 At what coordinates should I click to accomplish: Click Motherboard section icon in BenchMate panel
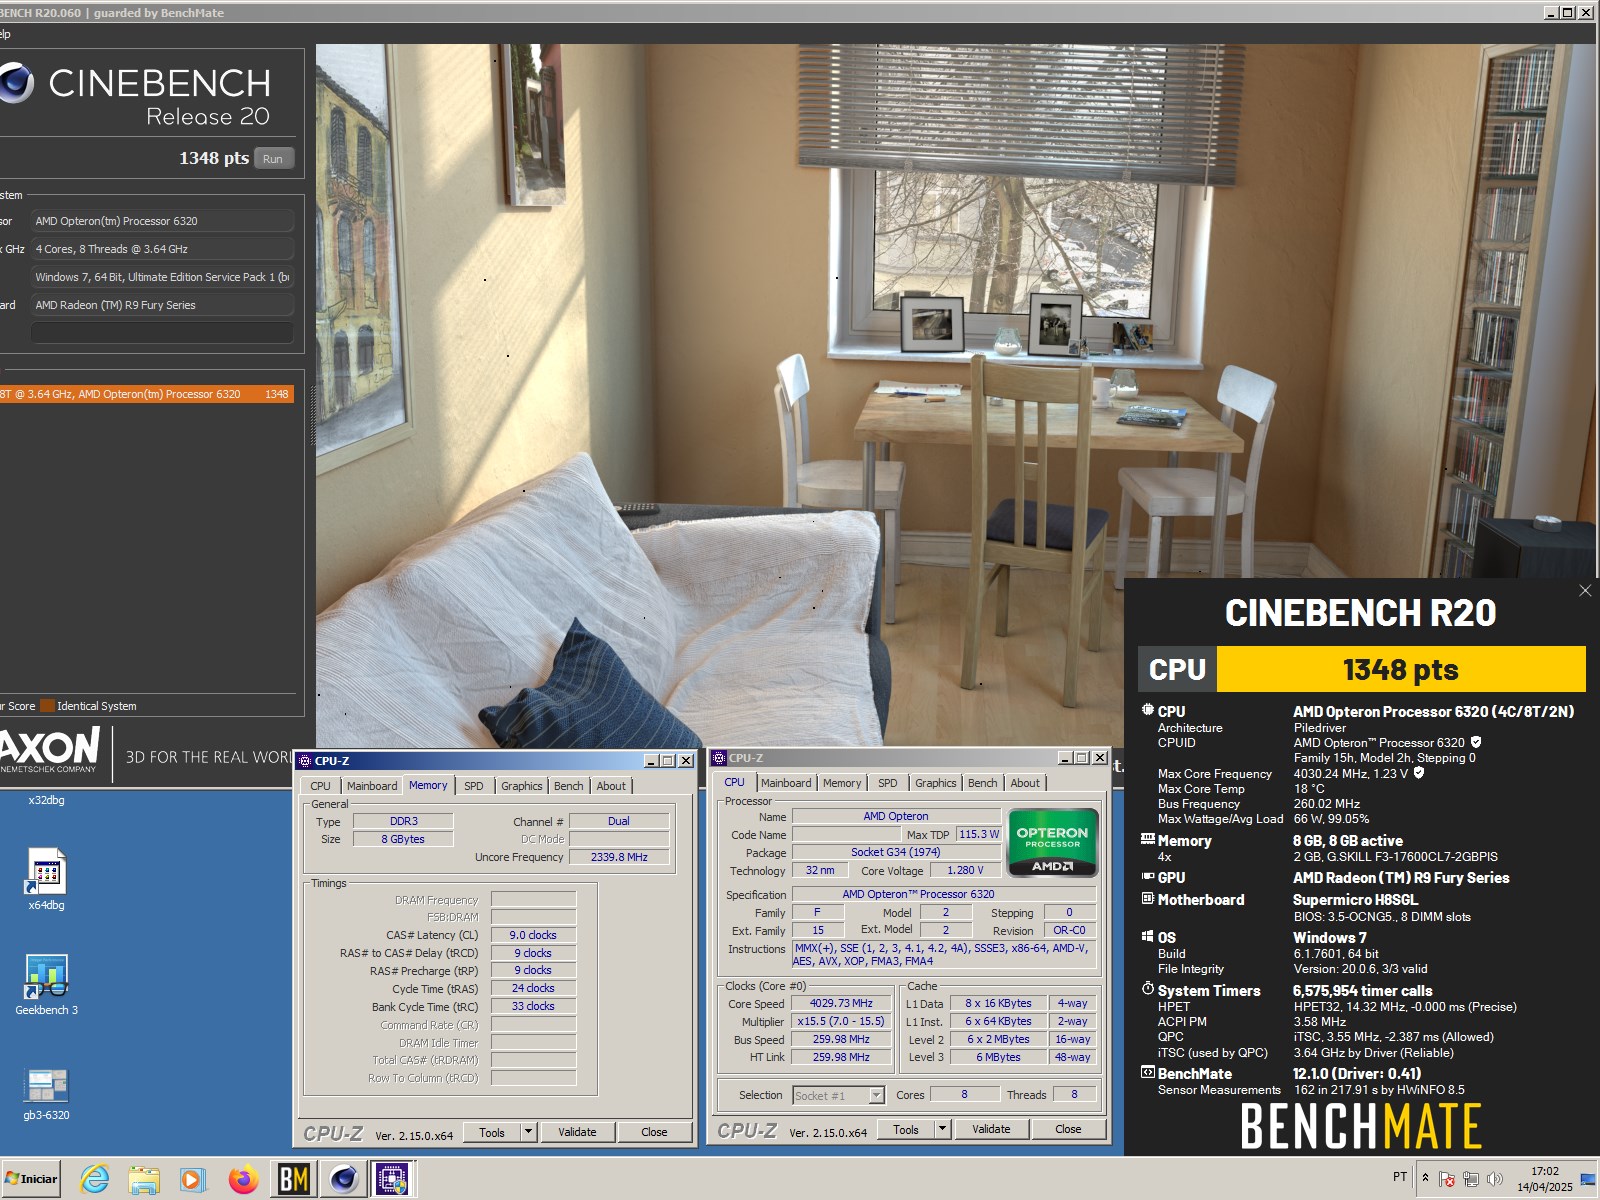(x=1147, y=898)
